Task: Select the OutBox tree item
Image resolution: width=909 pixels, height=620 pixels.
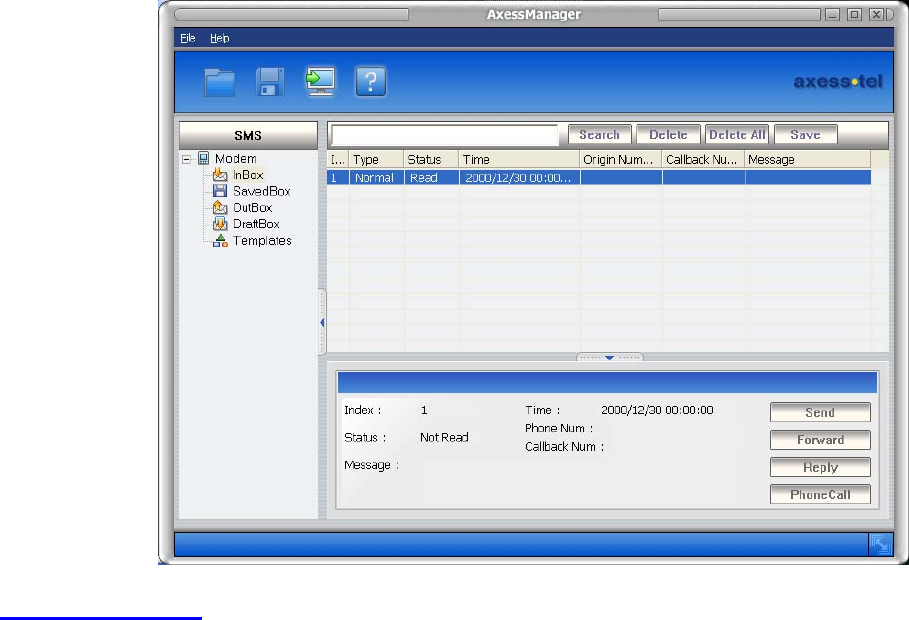Action: click(252, 207)
